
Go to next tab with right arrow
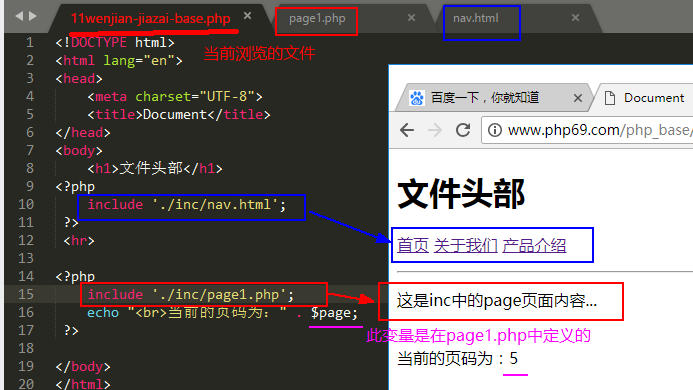33,16
